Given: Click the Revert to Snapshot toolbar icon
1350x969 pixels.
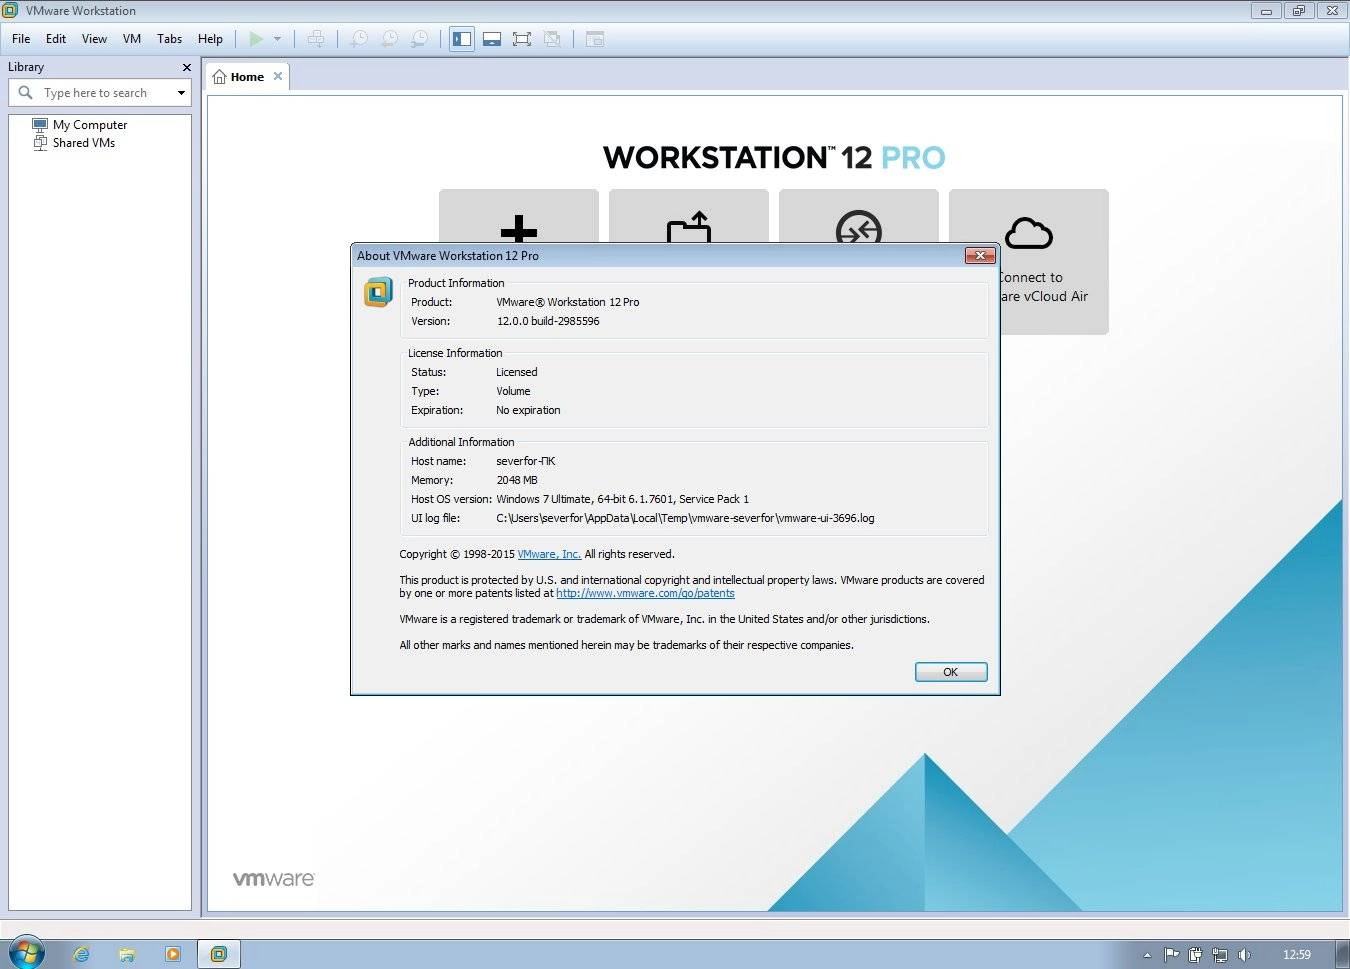Looking at the screenshot, I should click(390, 39).
